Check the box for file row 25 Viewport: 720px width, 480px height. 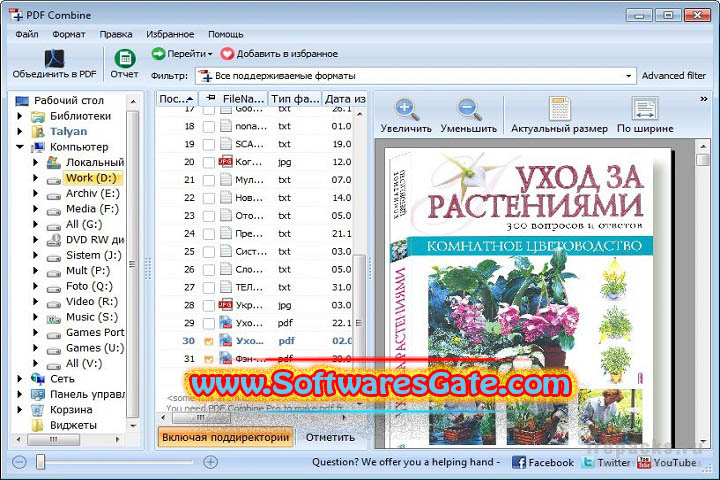point(209,252)
